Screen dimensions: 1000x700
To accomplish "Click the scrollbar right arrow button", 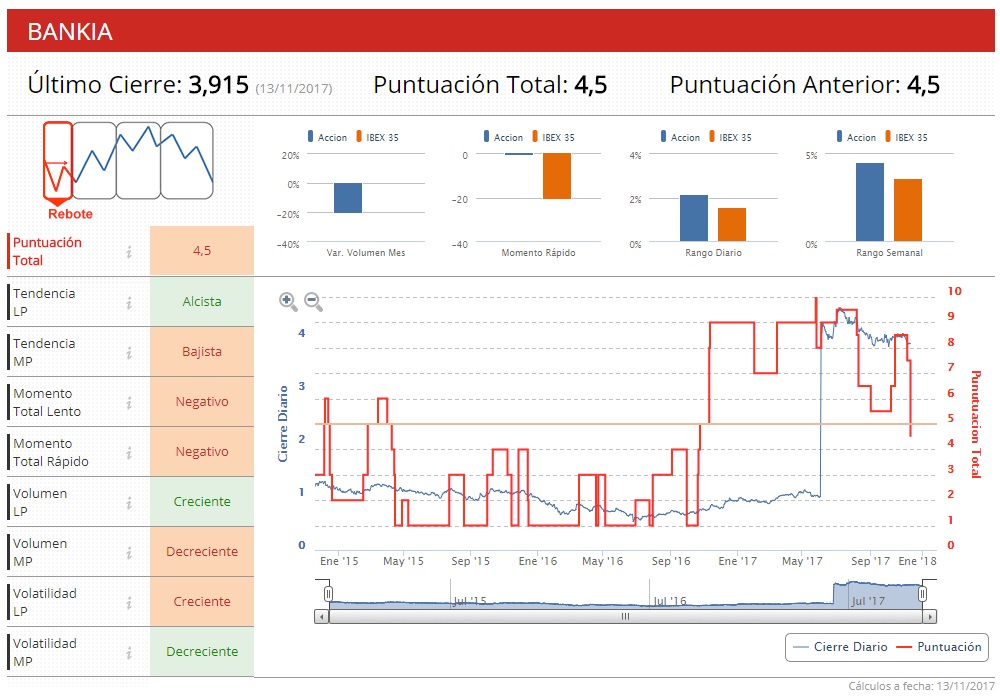I will tap(930, 616).
